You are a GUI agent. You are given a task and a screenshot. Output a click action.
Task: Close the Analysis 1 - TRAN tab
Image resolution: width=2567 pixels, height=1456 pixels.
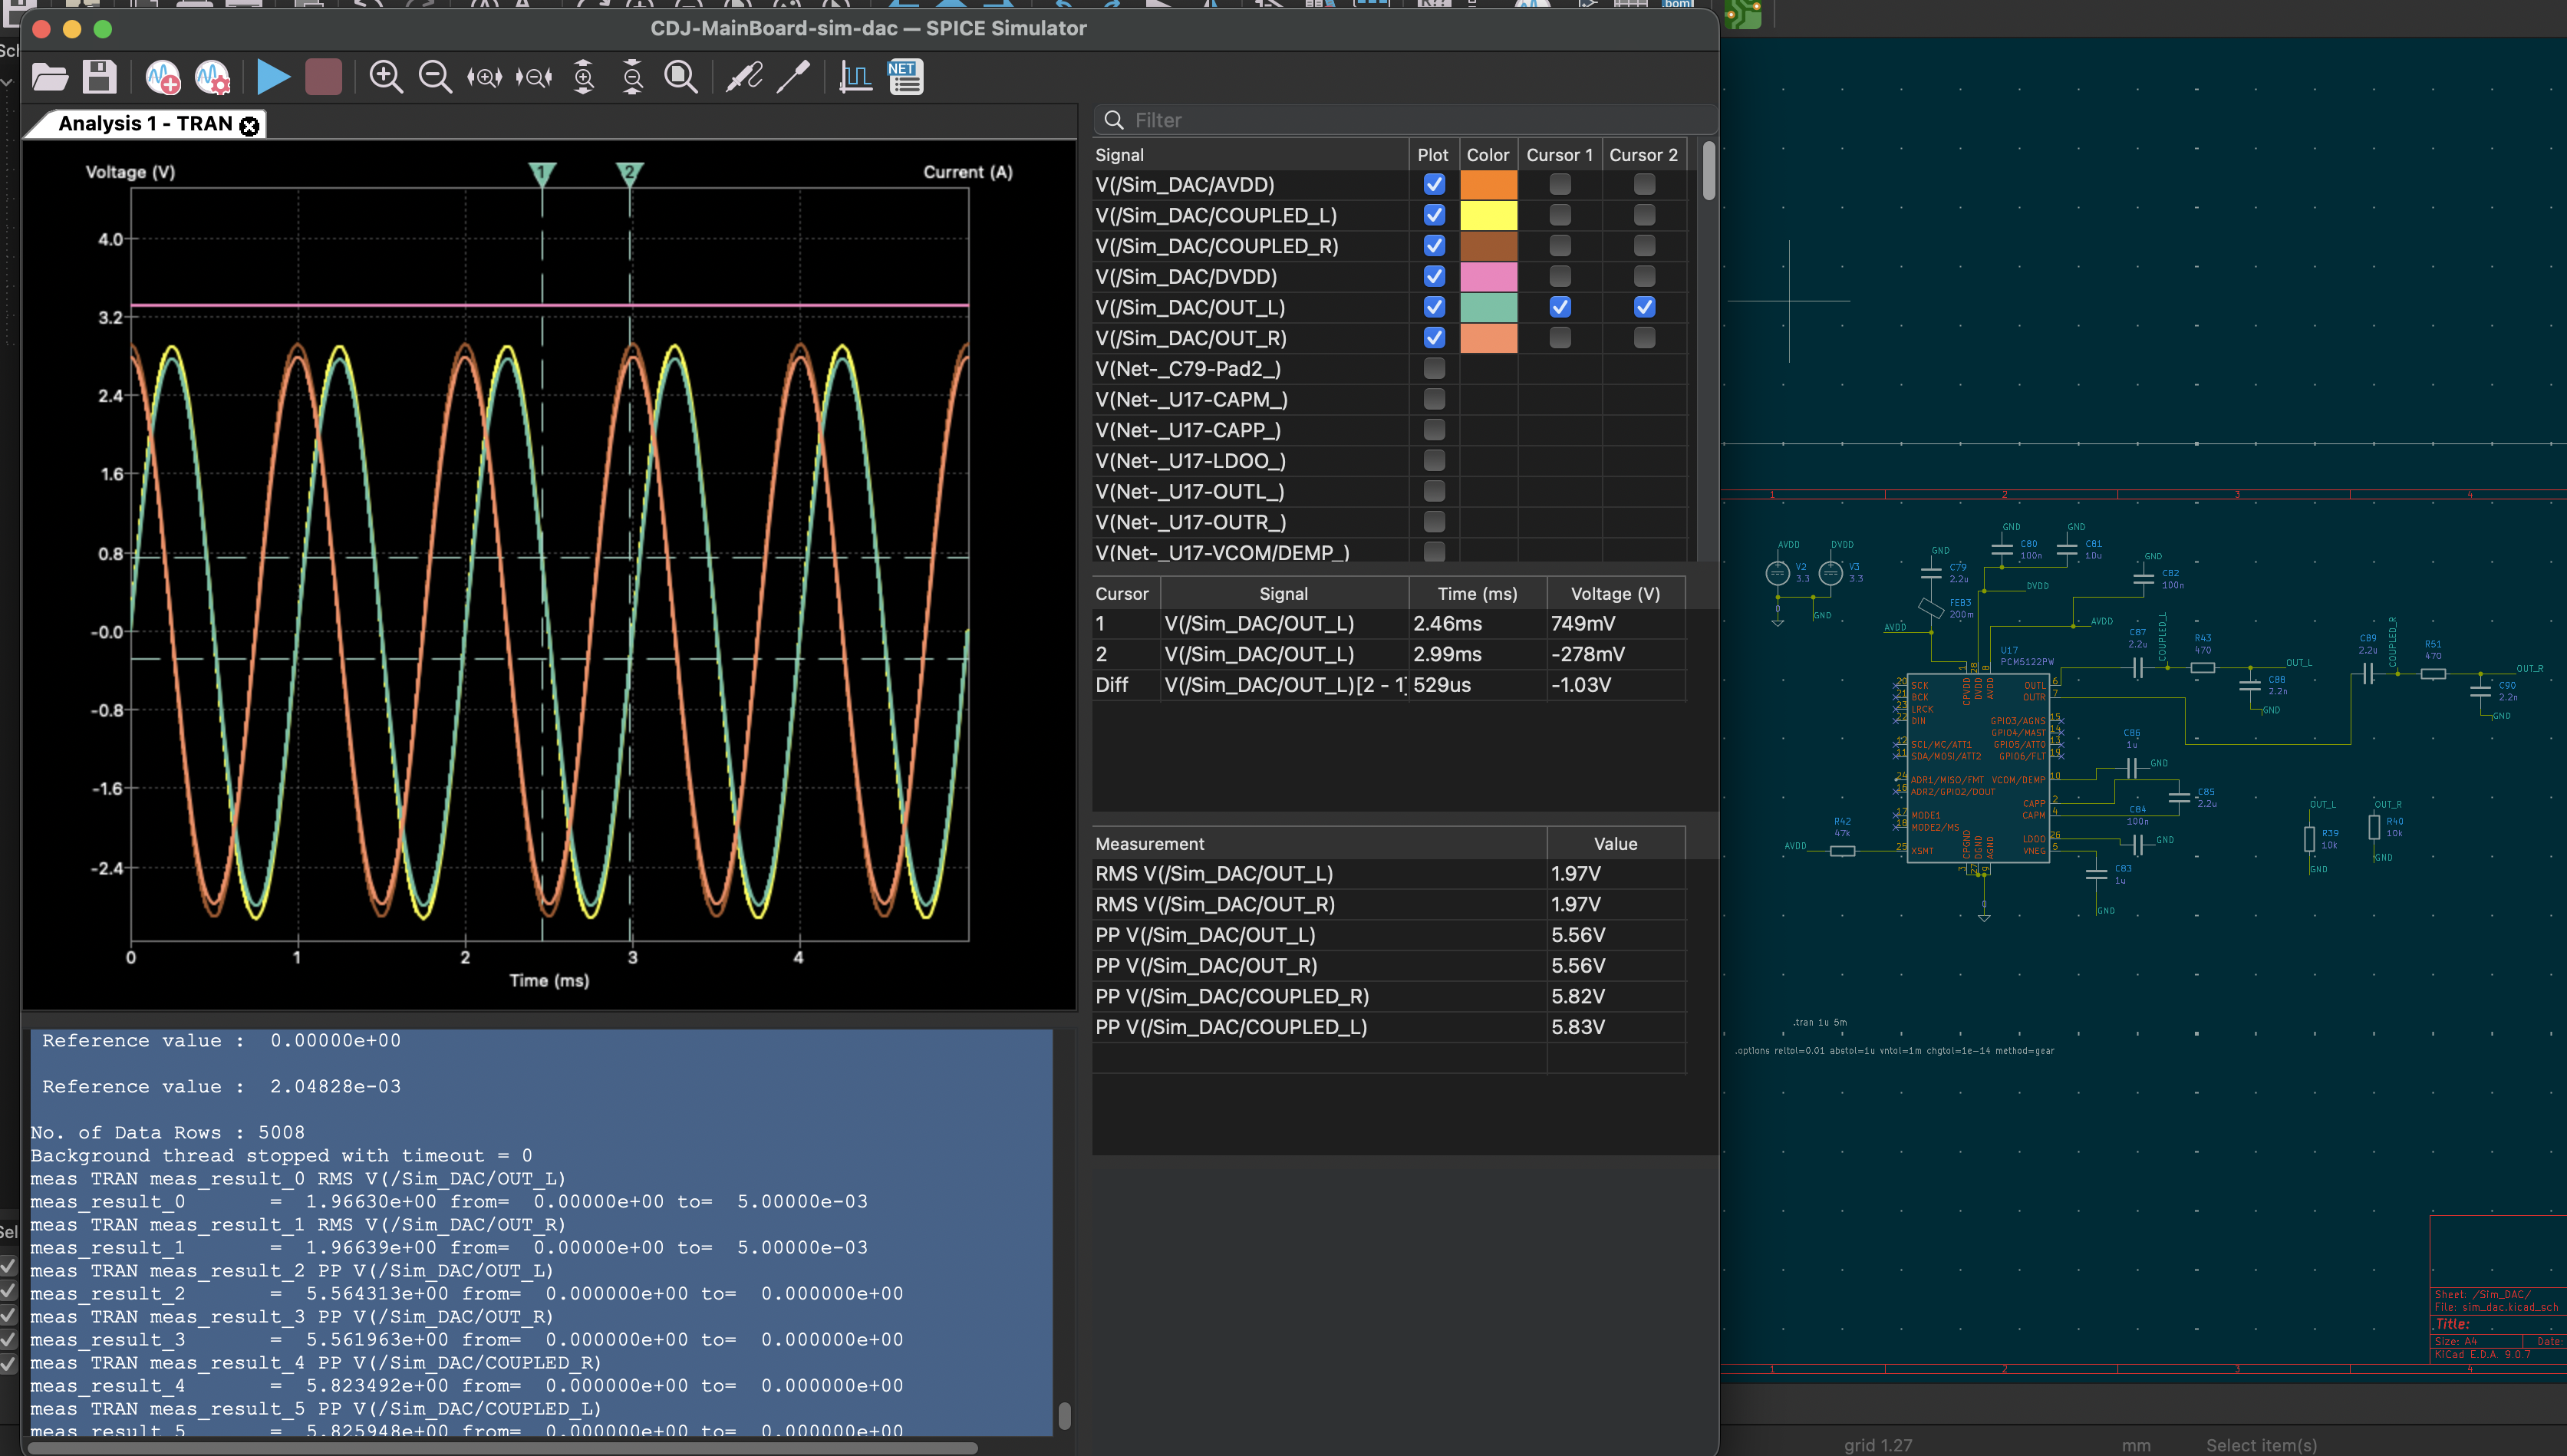point(250,125)
